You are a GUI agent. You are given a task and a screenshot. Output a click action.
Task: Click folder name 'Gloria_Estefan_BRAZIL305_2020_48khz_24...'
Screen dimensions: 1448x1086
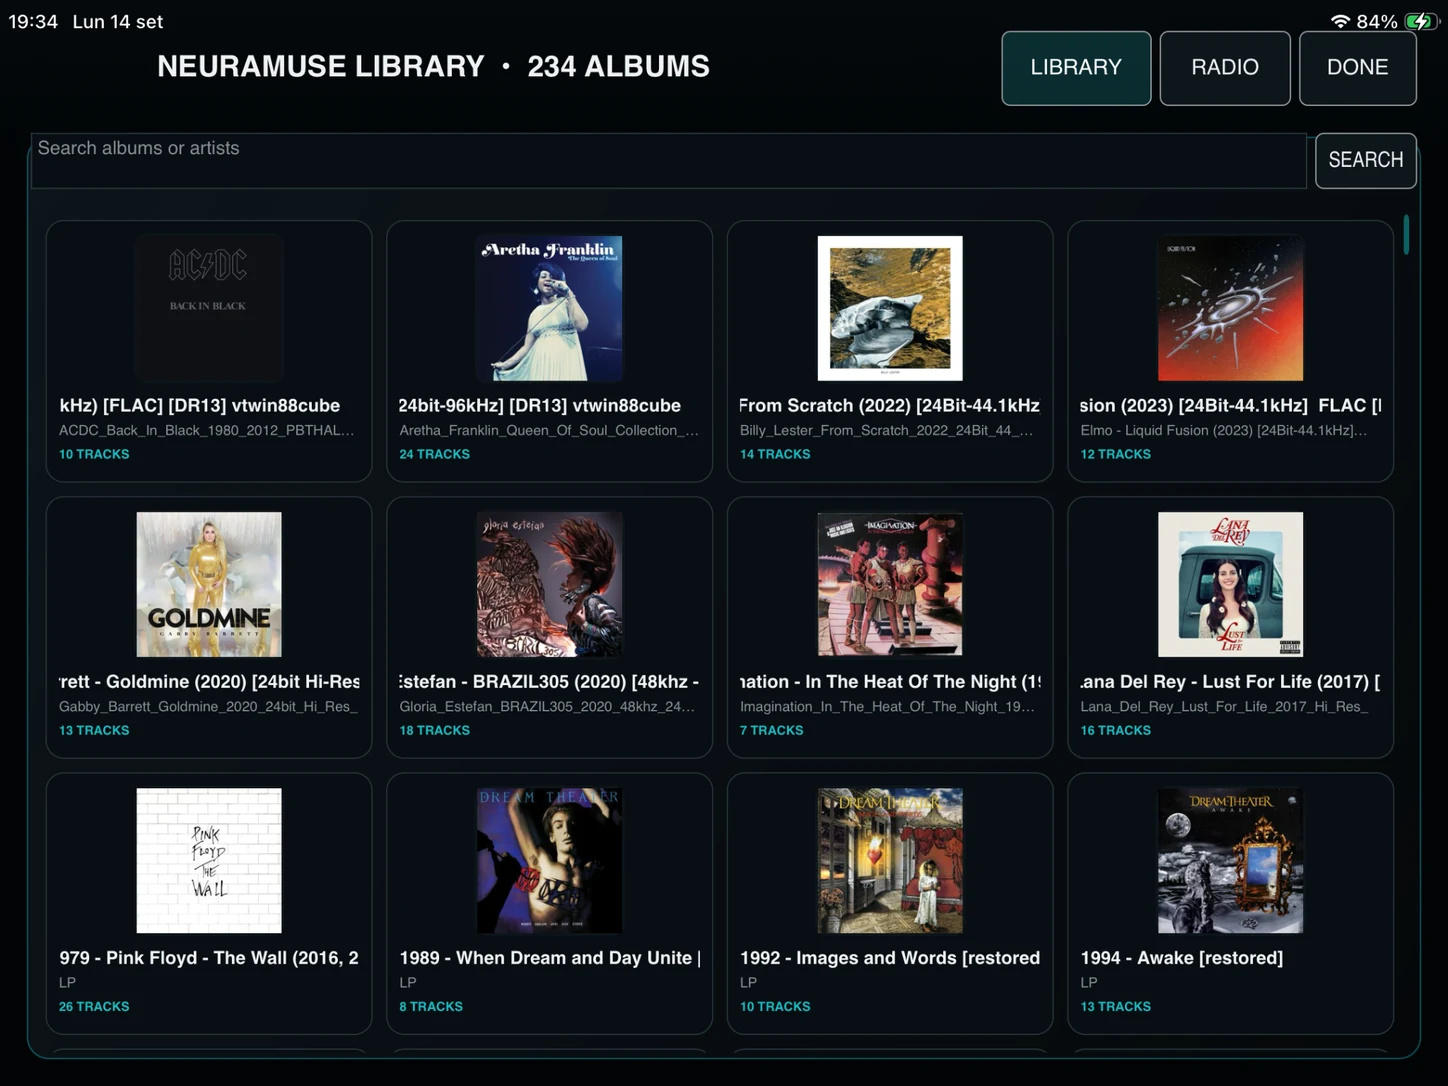point(547,706)
